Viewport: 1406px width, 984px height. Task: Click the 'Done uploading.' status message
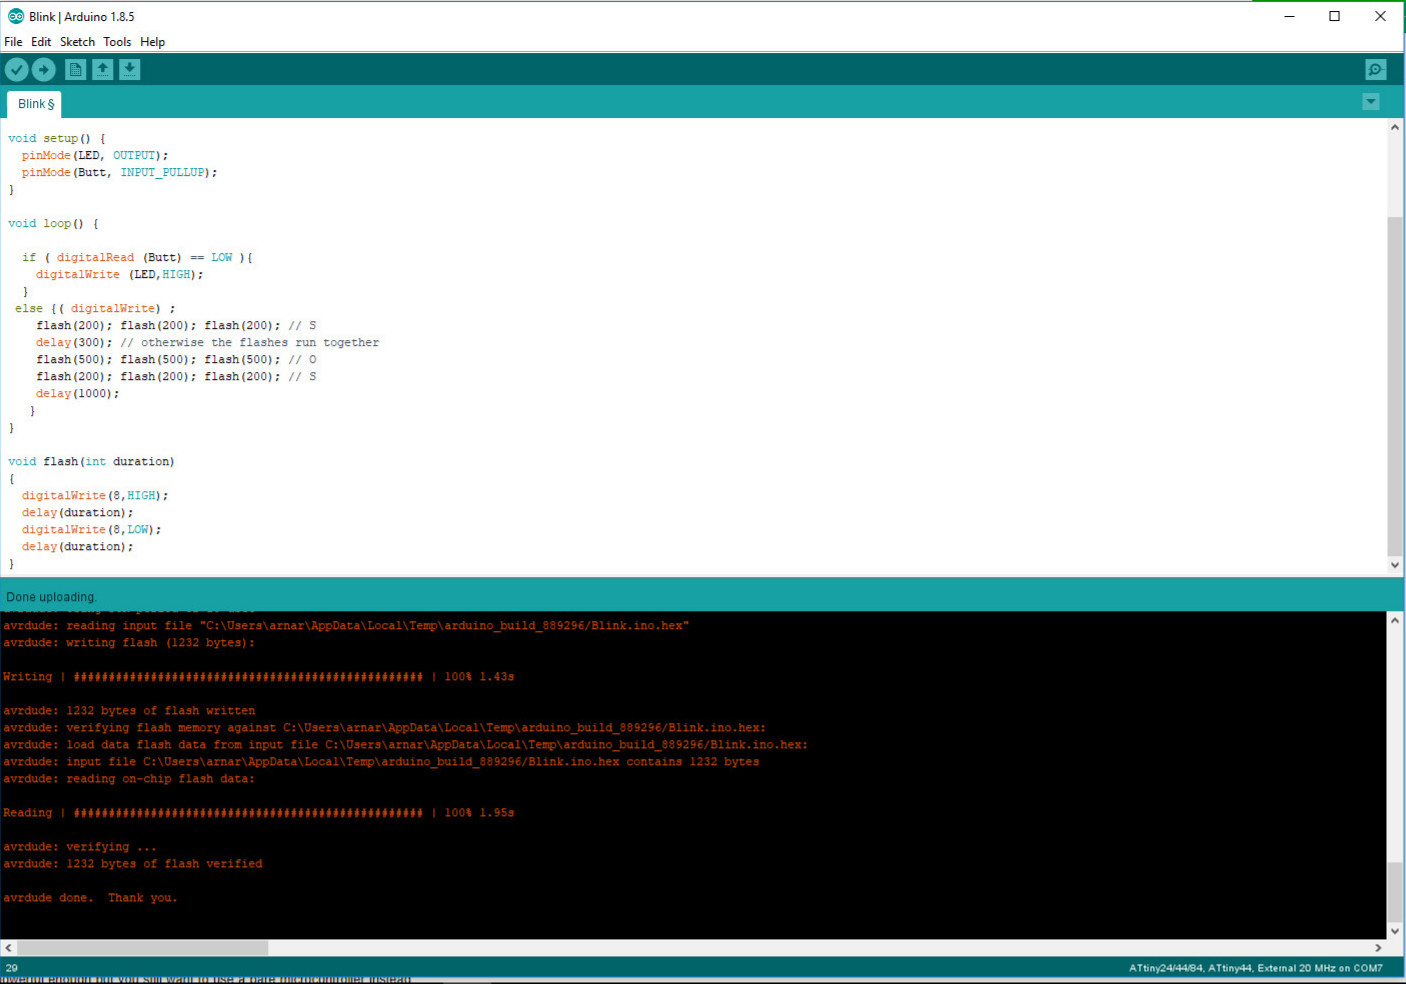click(51, 597)
